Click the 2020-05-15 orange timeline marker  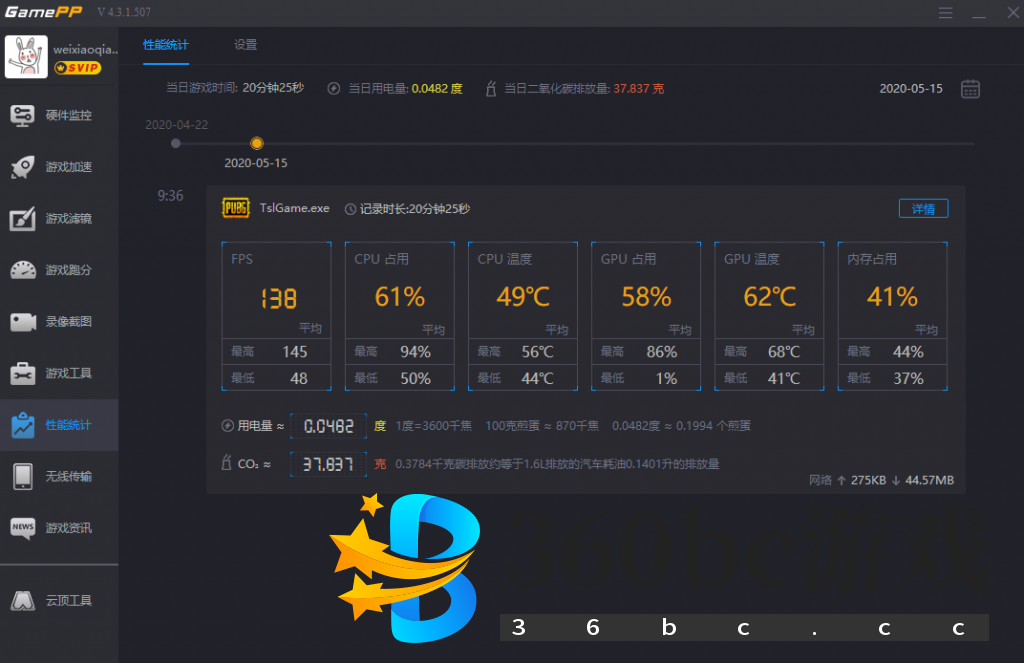pos(257,143)
